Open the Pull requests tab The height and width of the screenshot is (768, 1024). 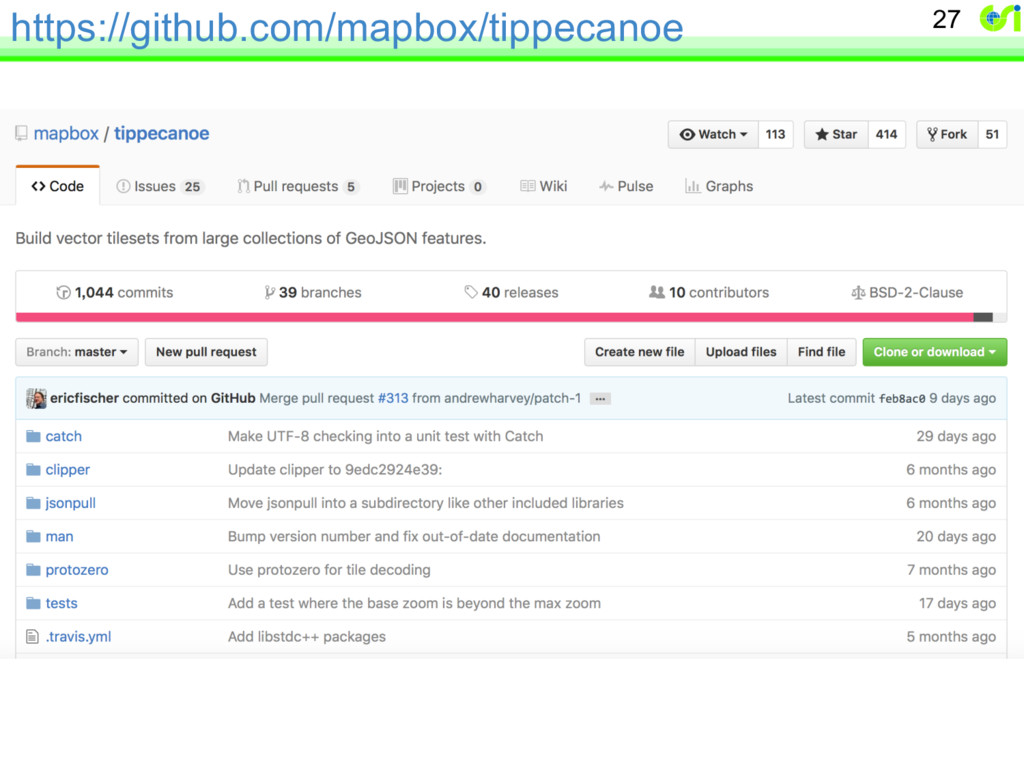298,186
